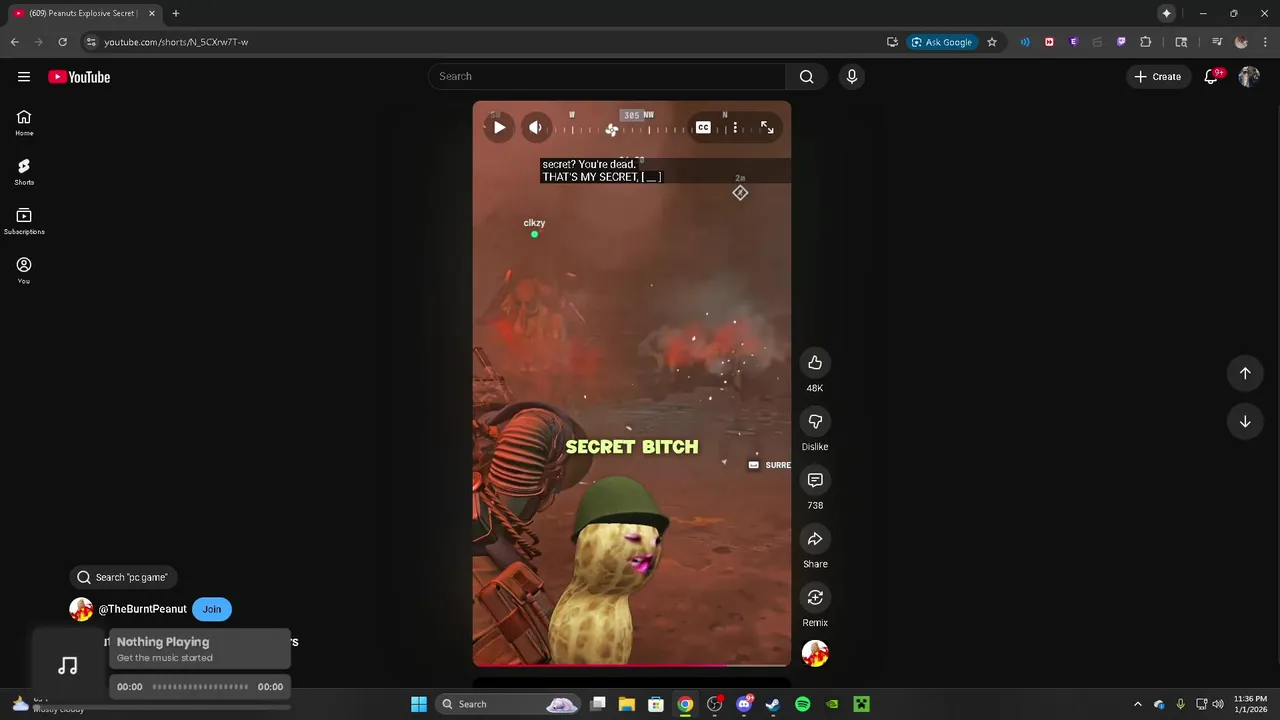This screenshot has height=720, width=1280.
Task: Seek using the Short's red progress bar
Action: pyautogui.click(x=631, y=664)
